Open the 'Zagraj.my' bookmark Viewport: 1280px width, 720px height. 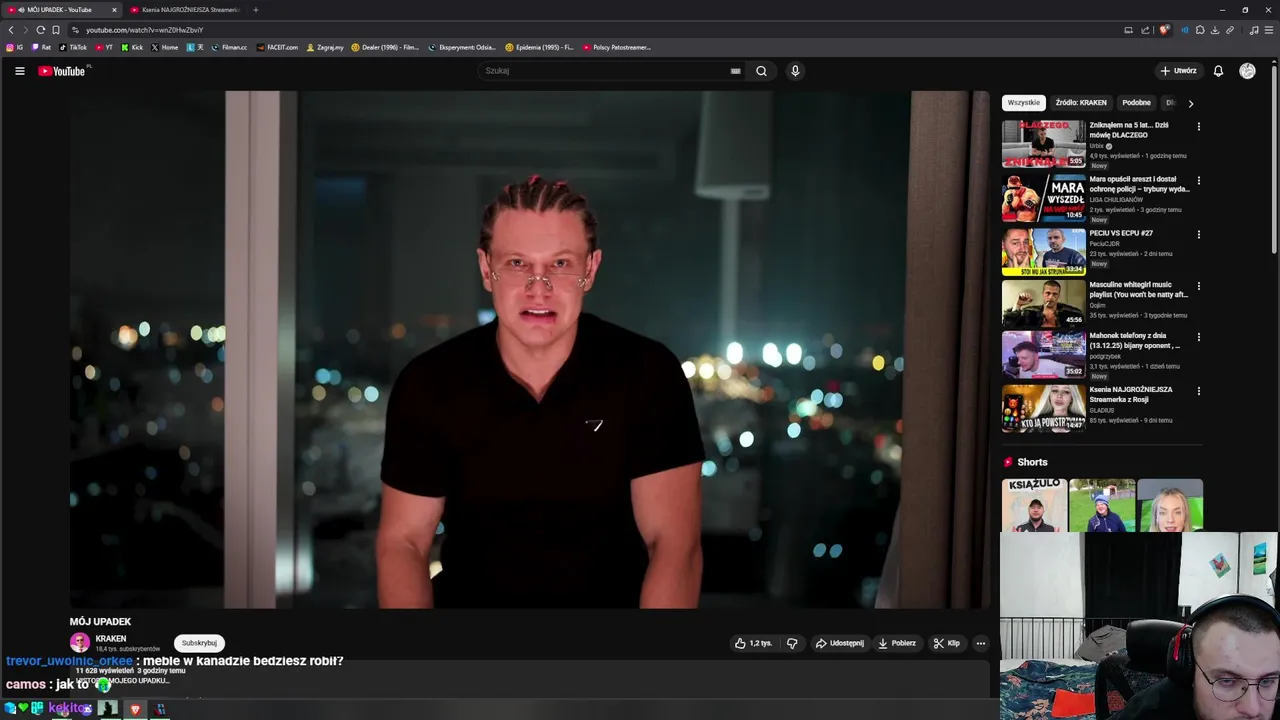click(325, 47)
